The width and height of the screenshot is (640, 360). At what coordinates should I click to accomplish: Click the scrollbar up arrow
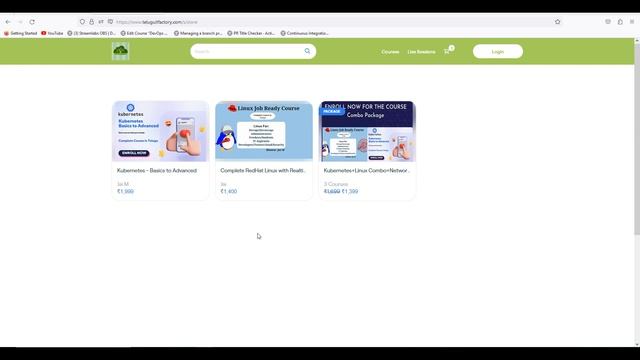click(637, 40)
